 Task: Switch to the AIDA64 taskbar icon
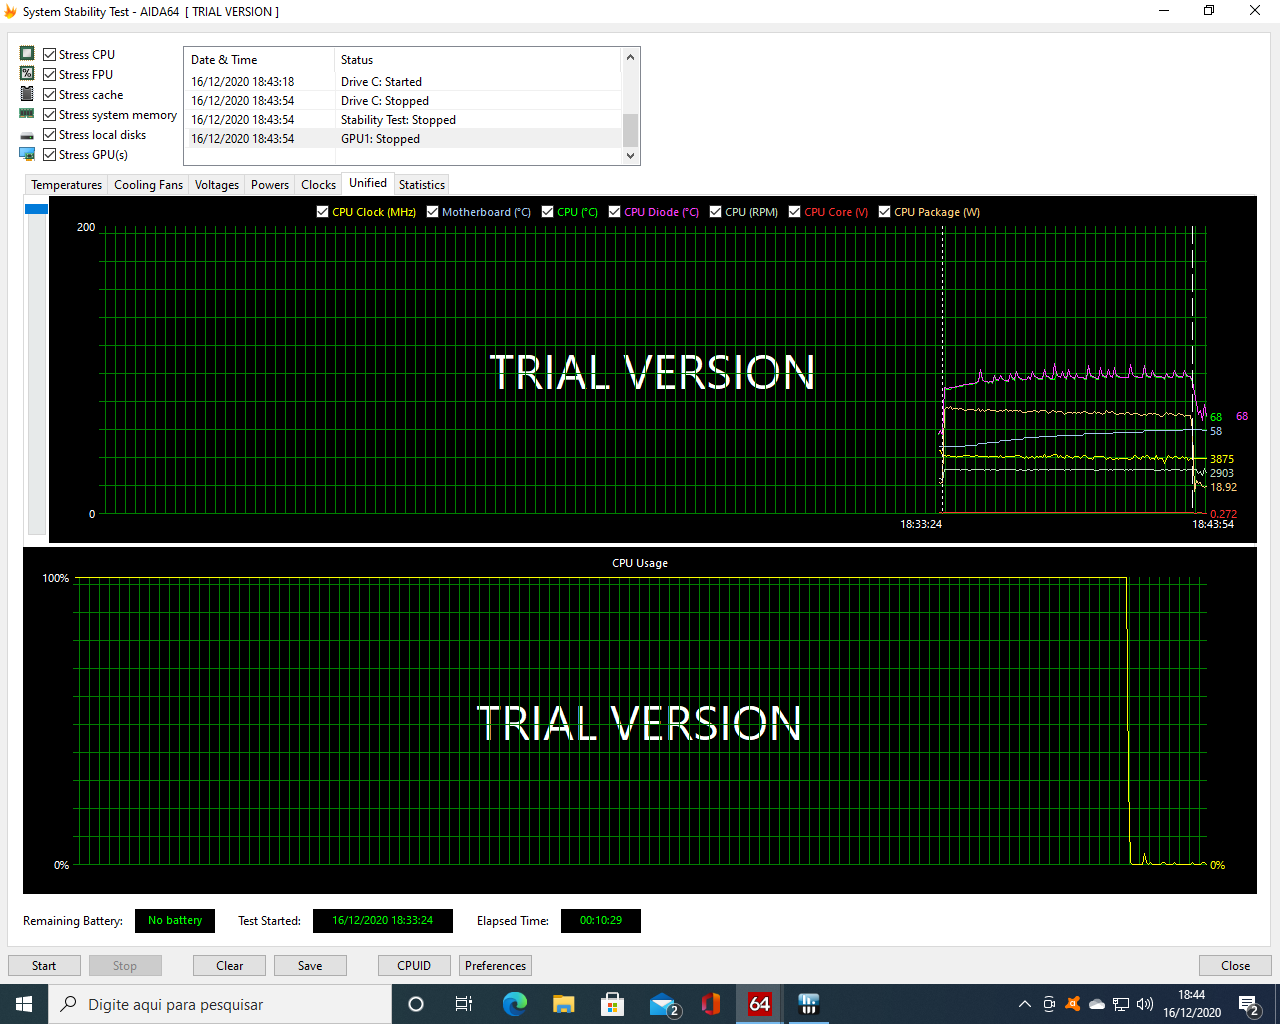[760, 1004]
